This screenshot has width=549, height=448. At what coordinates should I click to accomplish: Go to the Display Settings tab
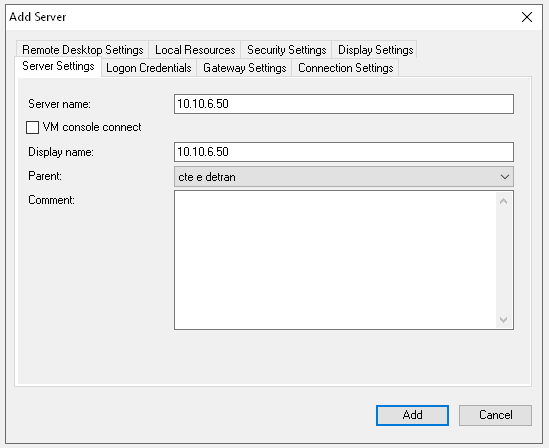(375, 50)
